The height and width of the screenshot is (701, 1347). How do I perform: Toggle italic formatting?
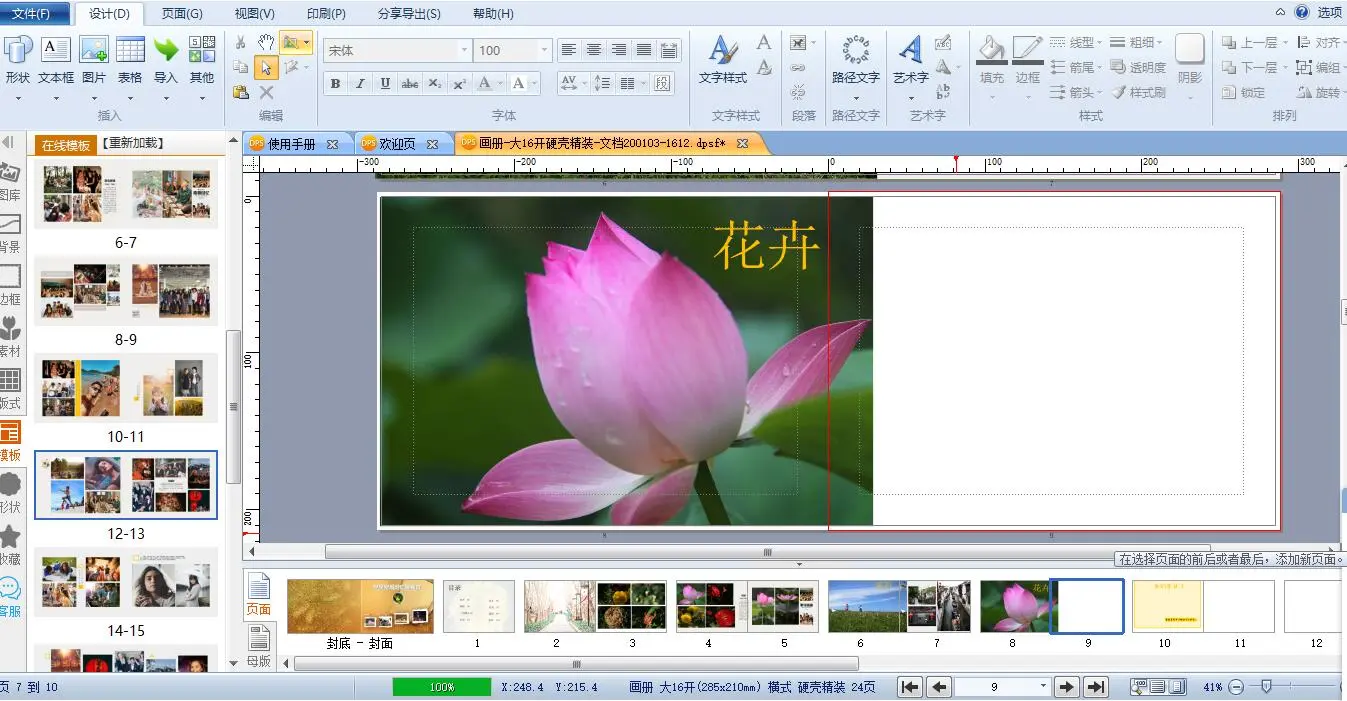click(360, 84)
